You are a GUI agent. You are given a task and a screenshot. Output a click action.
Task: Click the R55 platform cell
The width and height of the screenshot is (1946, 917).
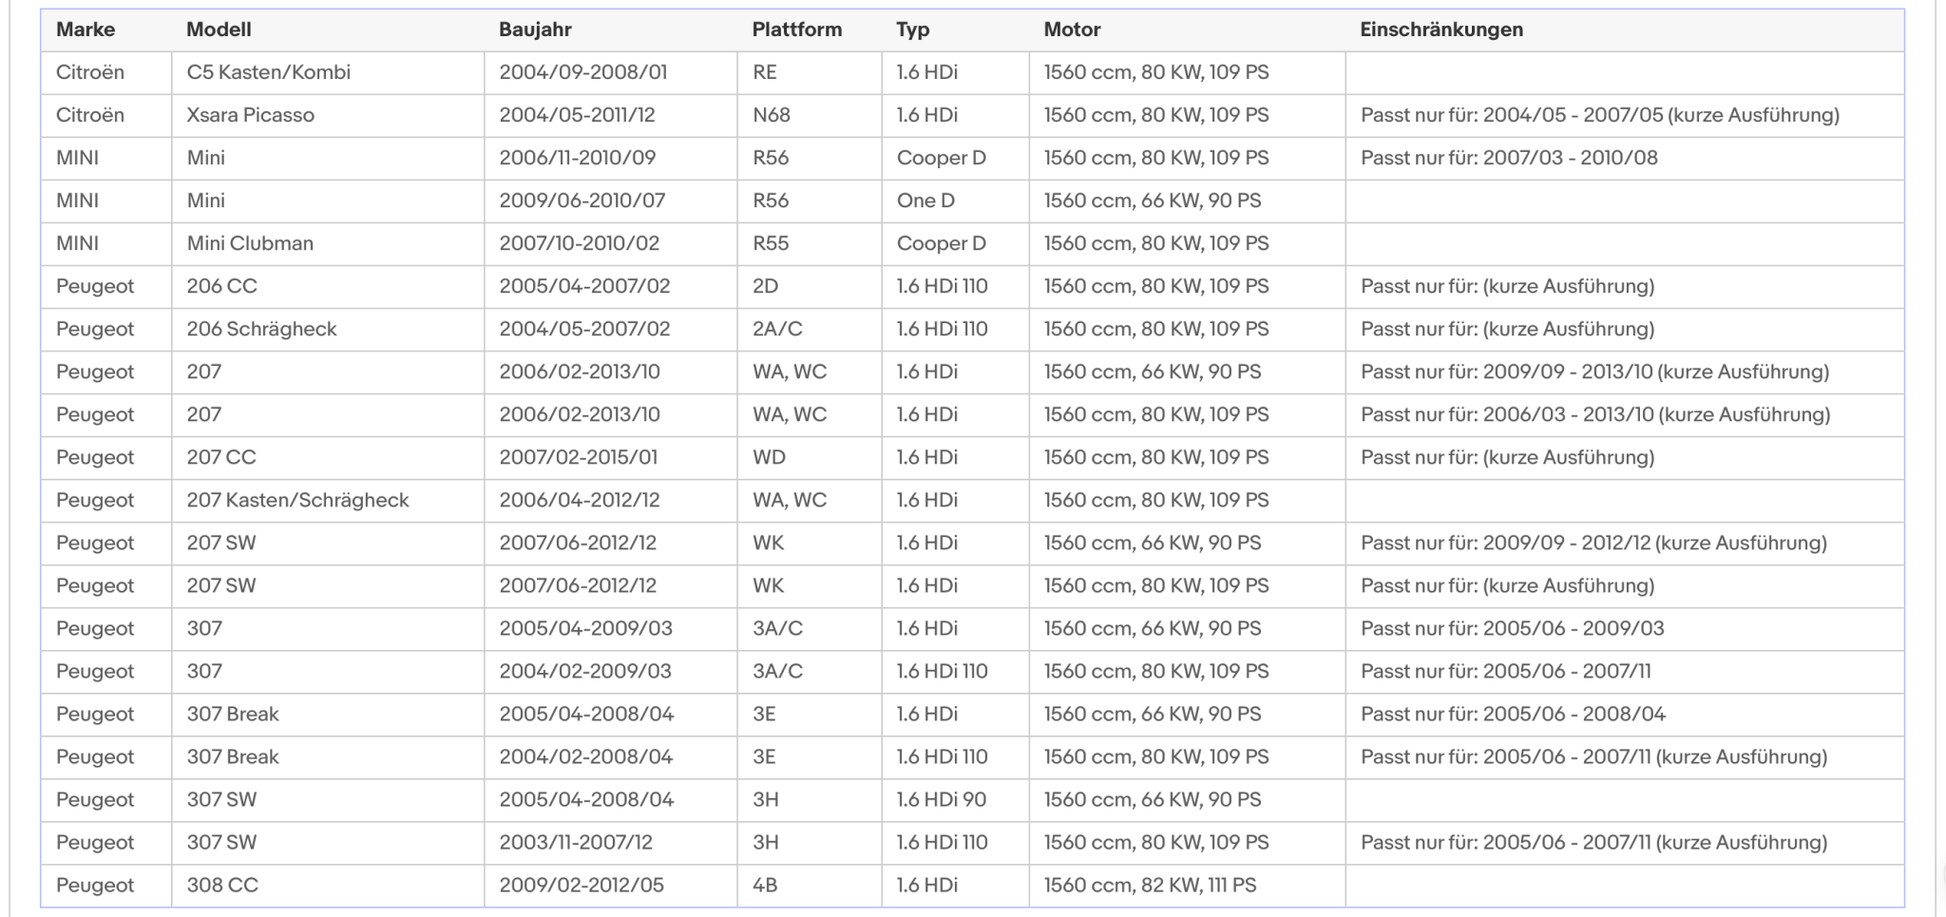pos(770,244)
